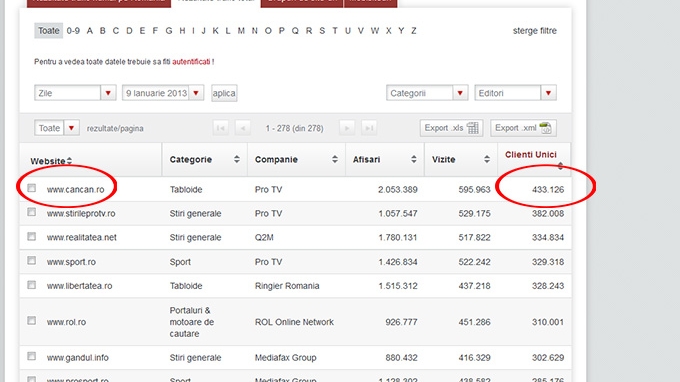The image size is (680, 382).
Task: Click sterge filtre link
Action: pos(535,31)
